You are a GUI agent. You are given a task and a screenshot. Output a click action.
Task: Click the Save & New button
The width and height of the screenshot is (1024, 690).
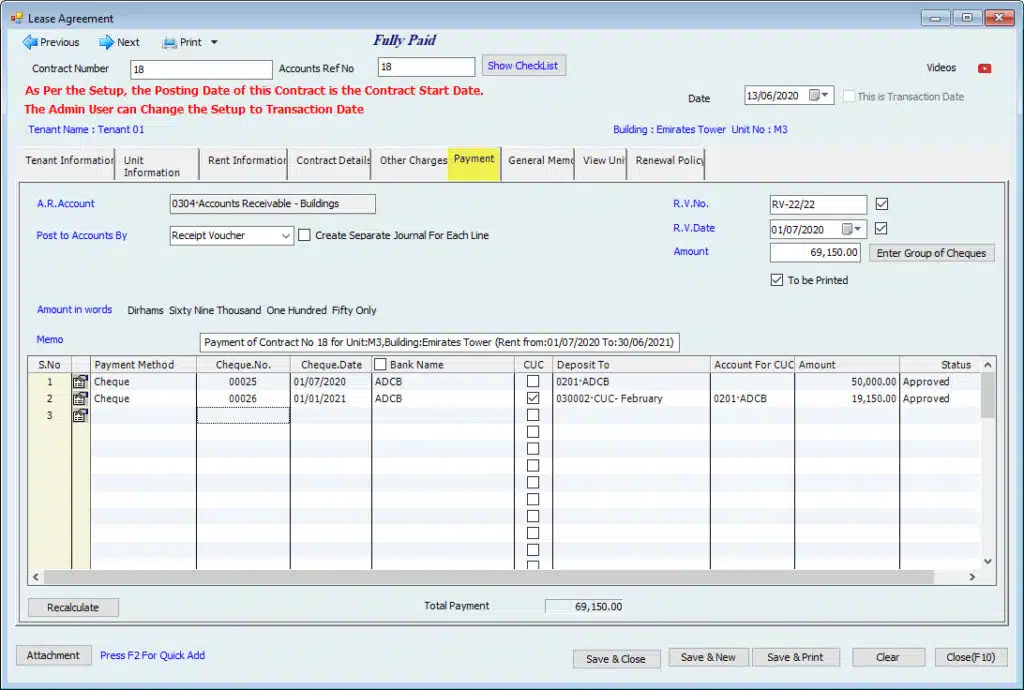coord(708,657)
